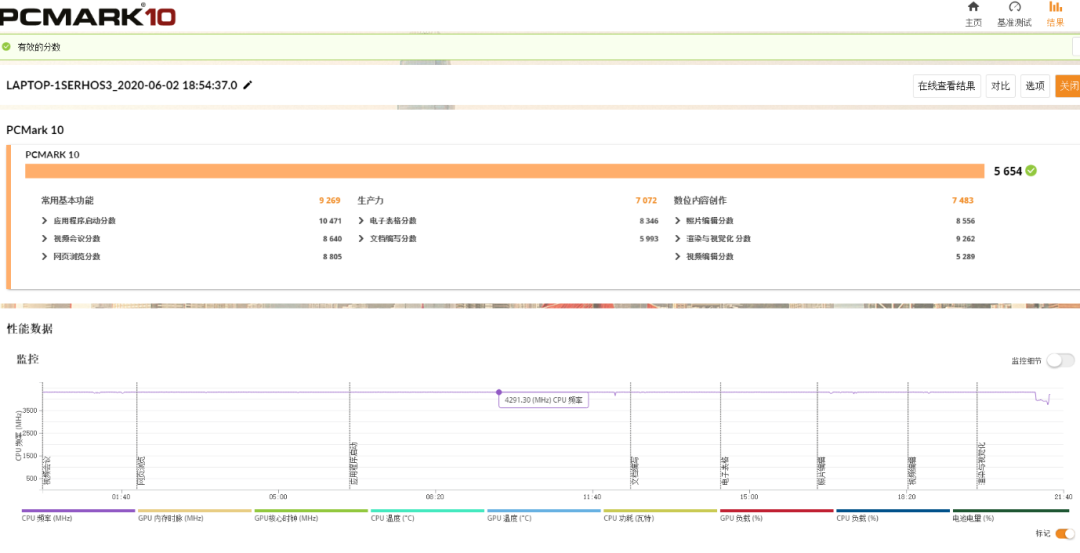Select the 电池电量 (%) legend swatch
The height and width of the screenshot is (553, 1080).
point(1010,511)
